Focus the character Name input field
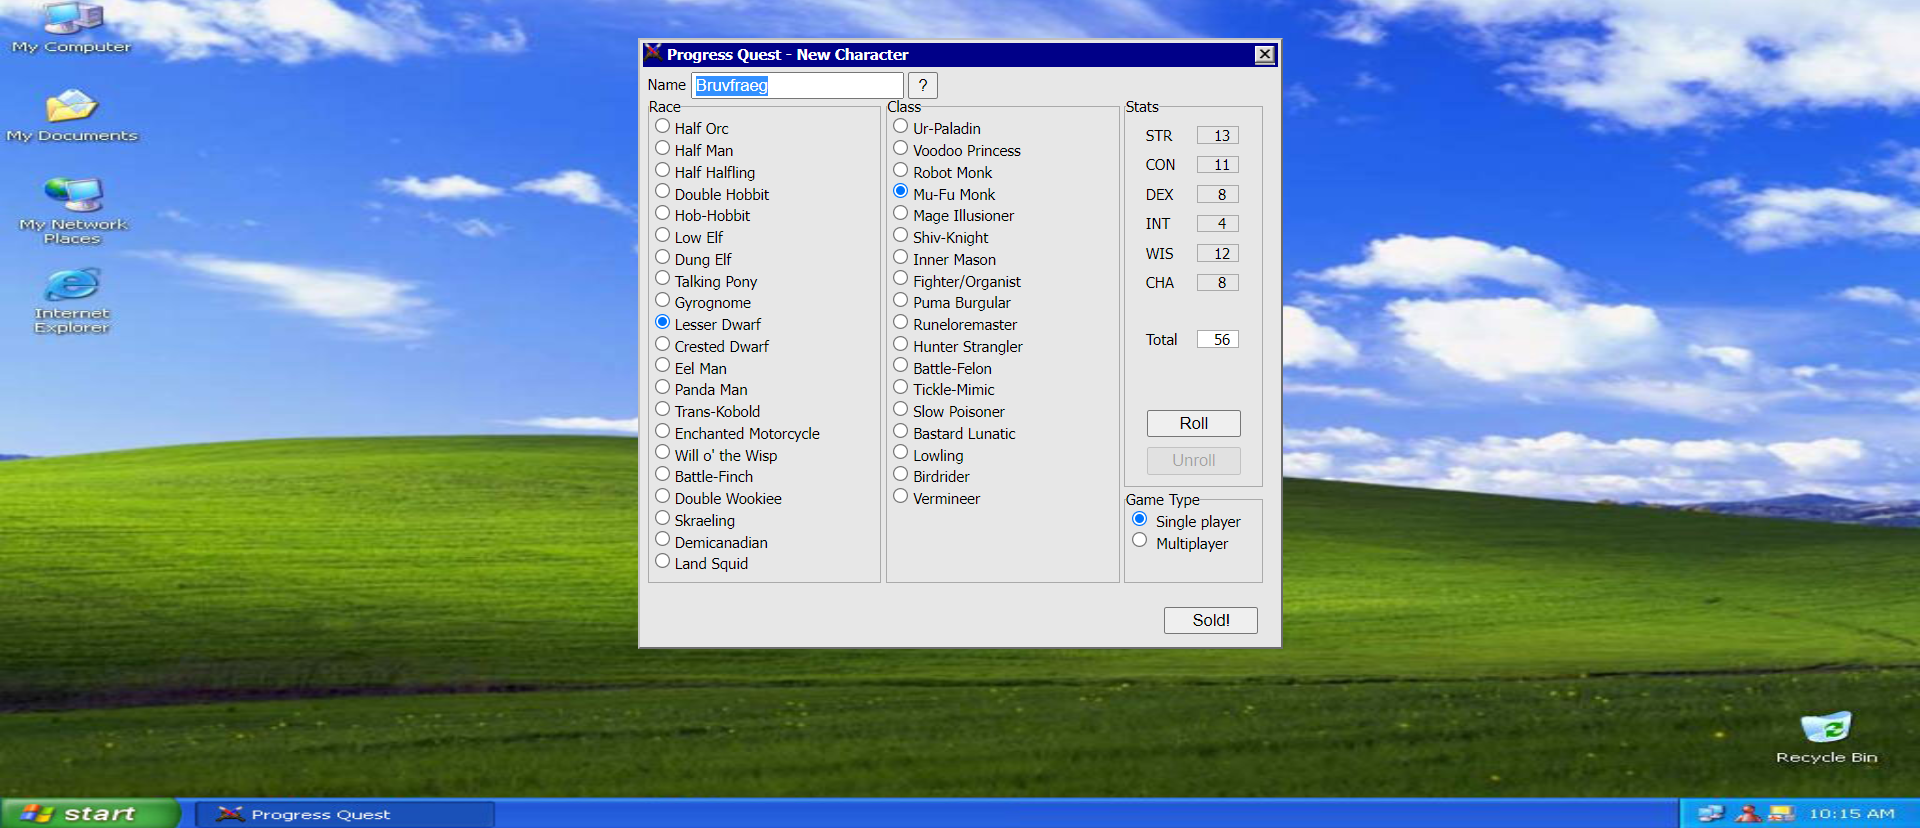 pos(797,85)
